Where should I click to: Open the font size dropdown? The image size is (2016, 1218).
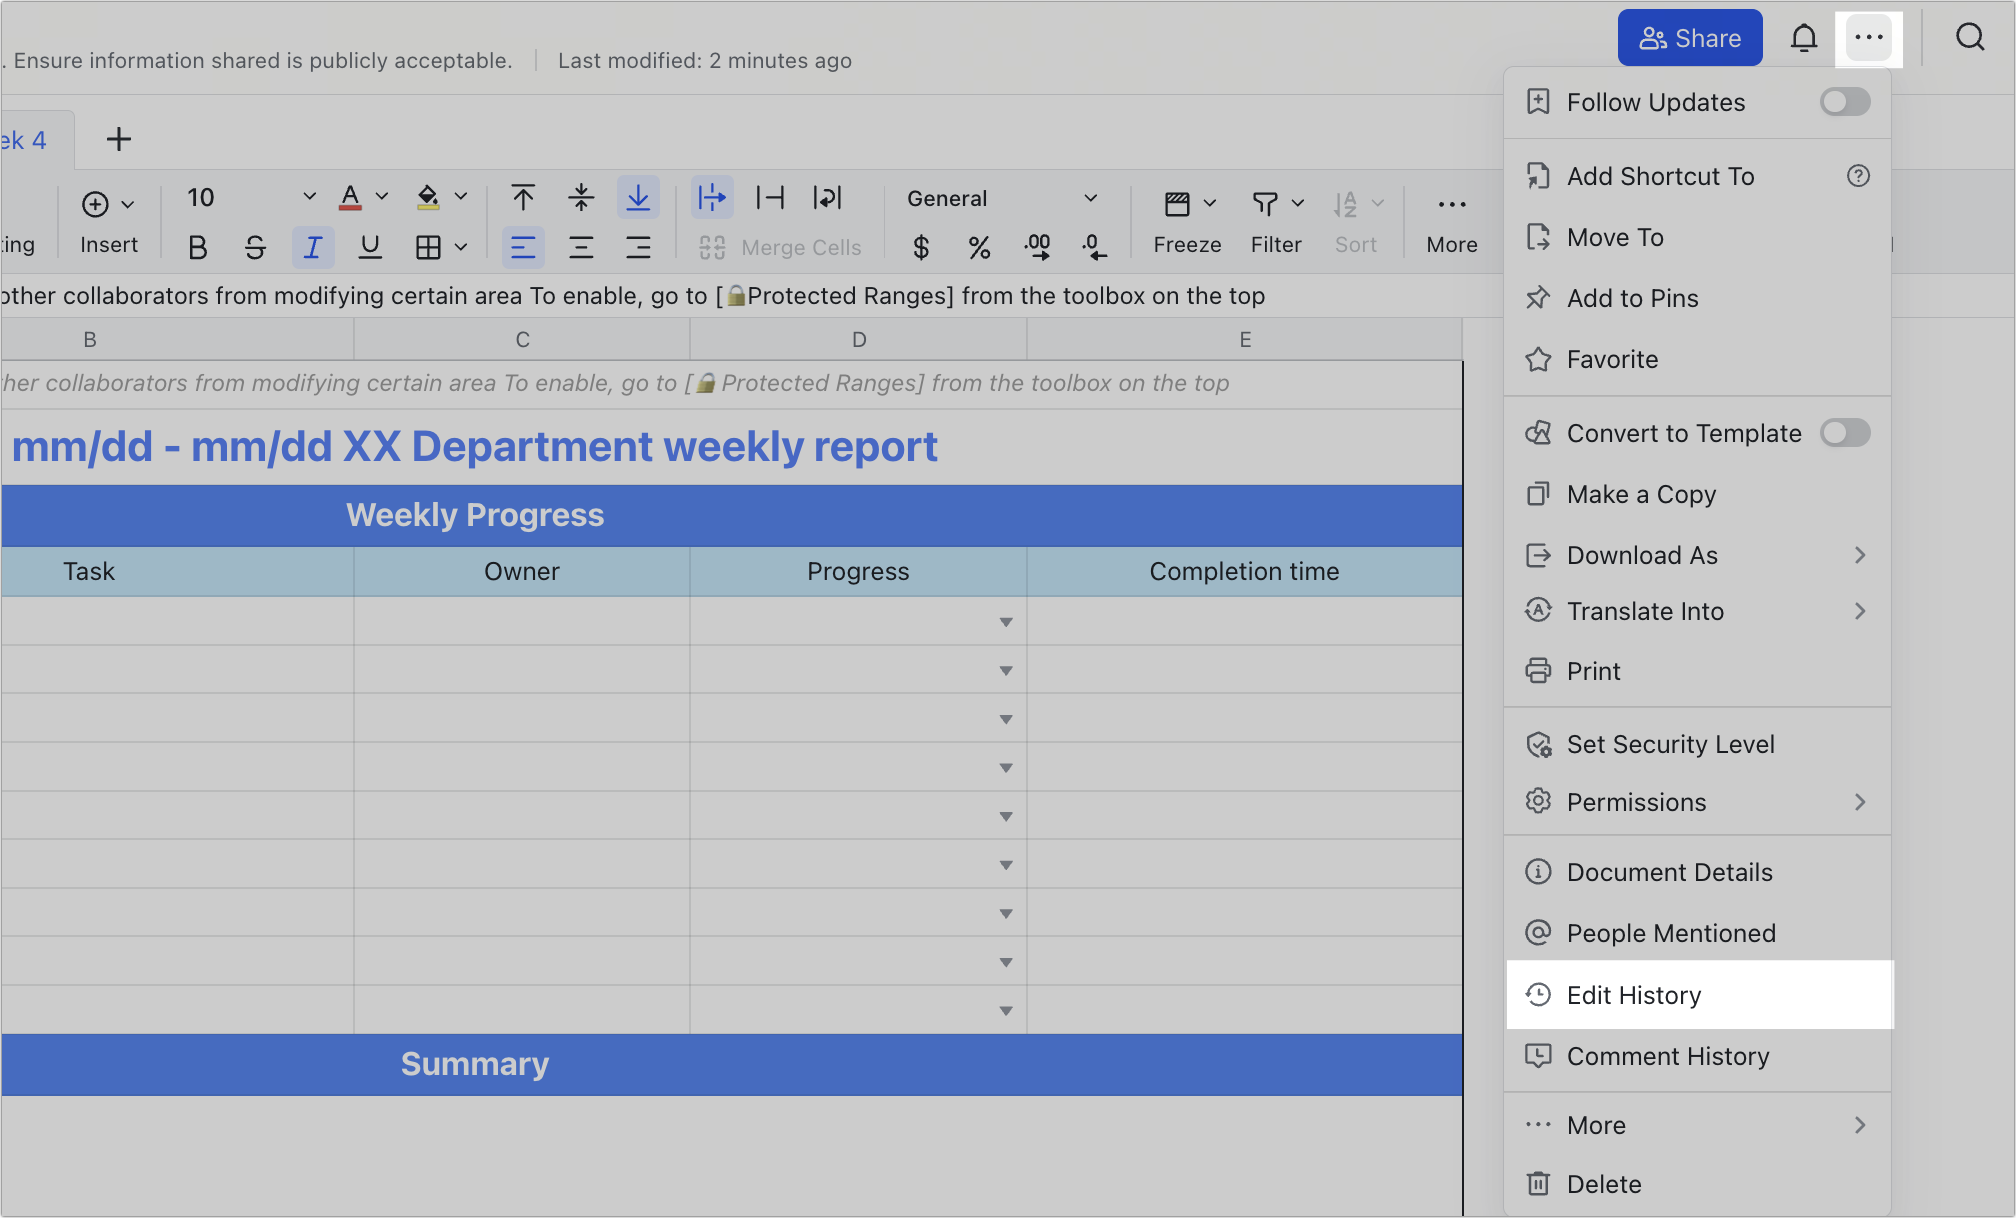coord(307,197)
